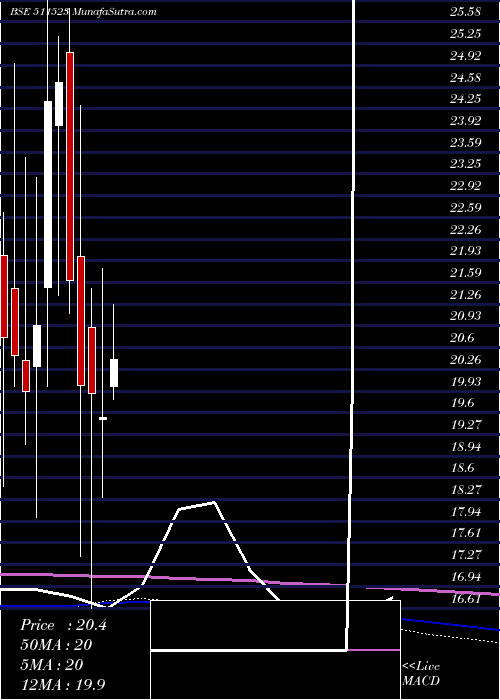Click the 17.27 price axis label
The image size is (500, 700).
click(x=466, y=555)
